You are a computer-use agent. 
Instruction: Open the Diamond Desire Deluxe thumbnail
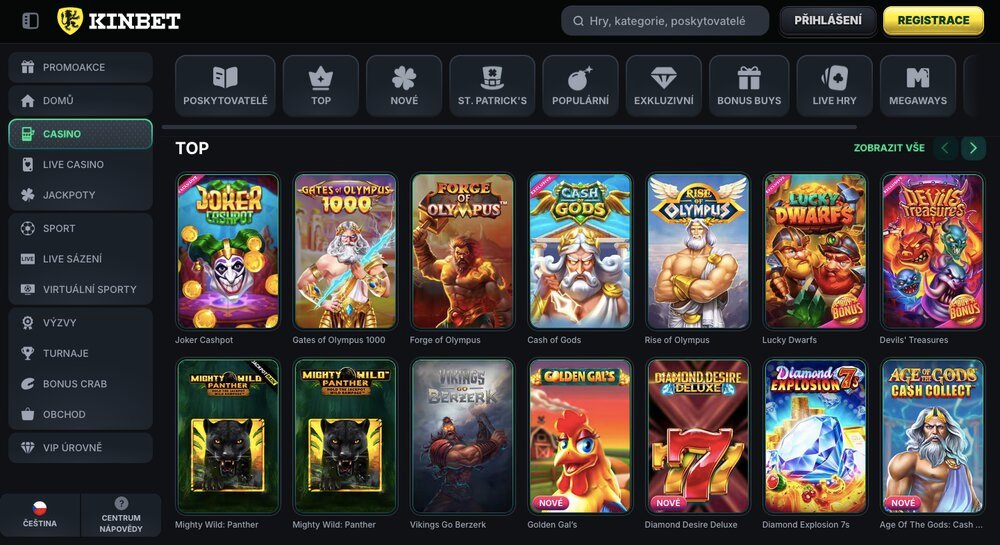point(698,436)
